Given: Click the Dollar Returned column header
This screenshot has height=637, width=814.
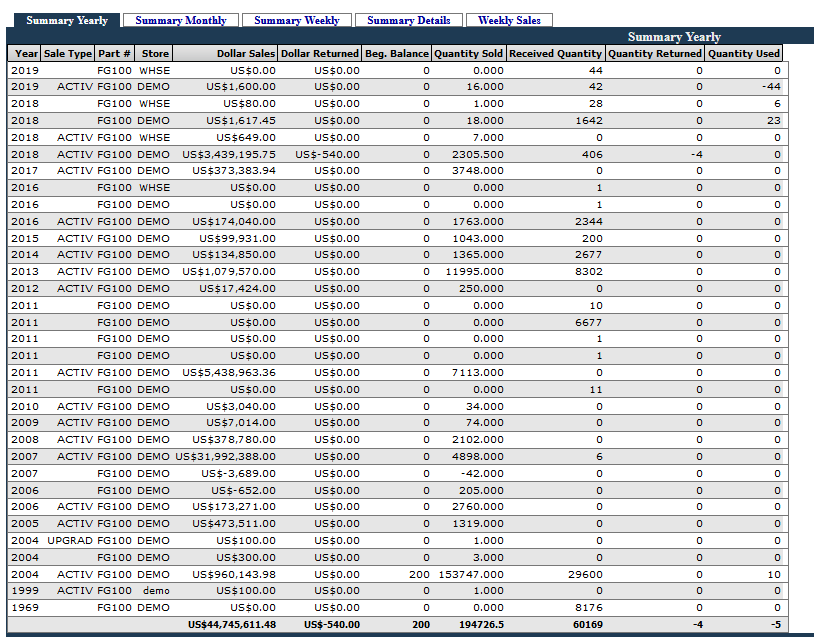Looking at the screenshot, I should pyautogui.click(x=320, y=53).
